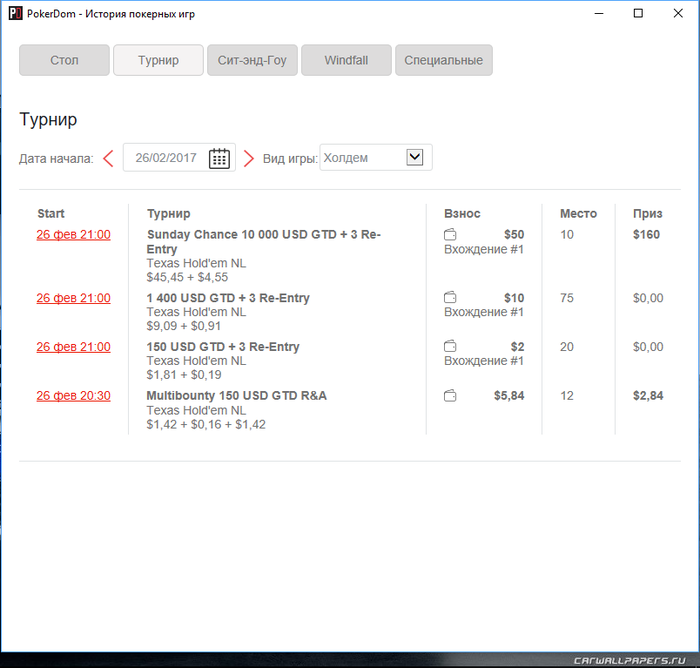The width and height of the screenshot is (700, 668).
Task: Close the PokerDom history window
Action: click(x=678, y=13)
